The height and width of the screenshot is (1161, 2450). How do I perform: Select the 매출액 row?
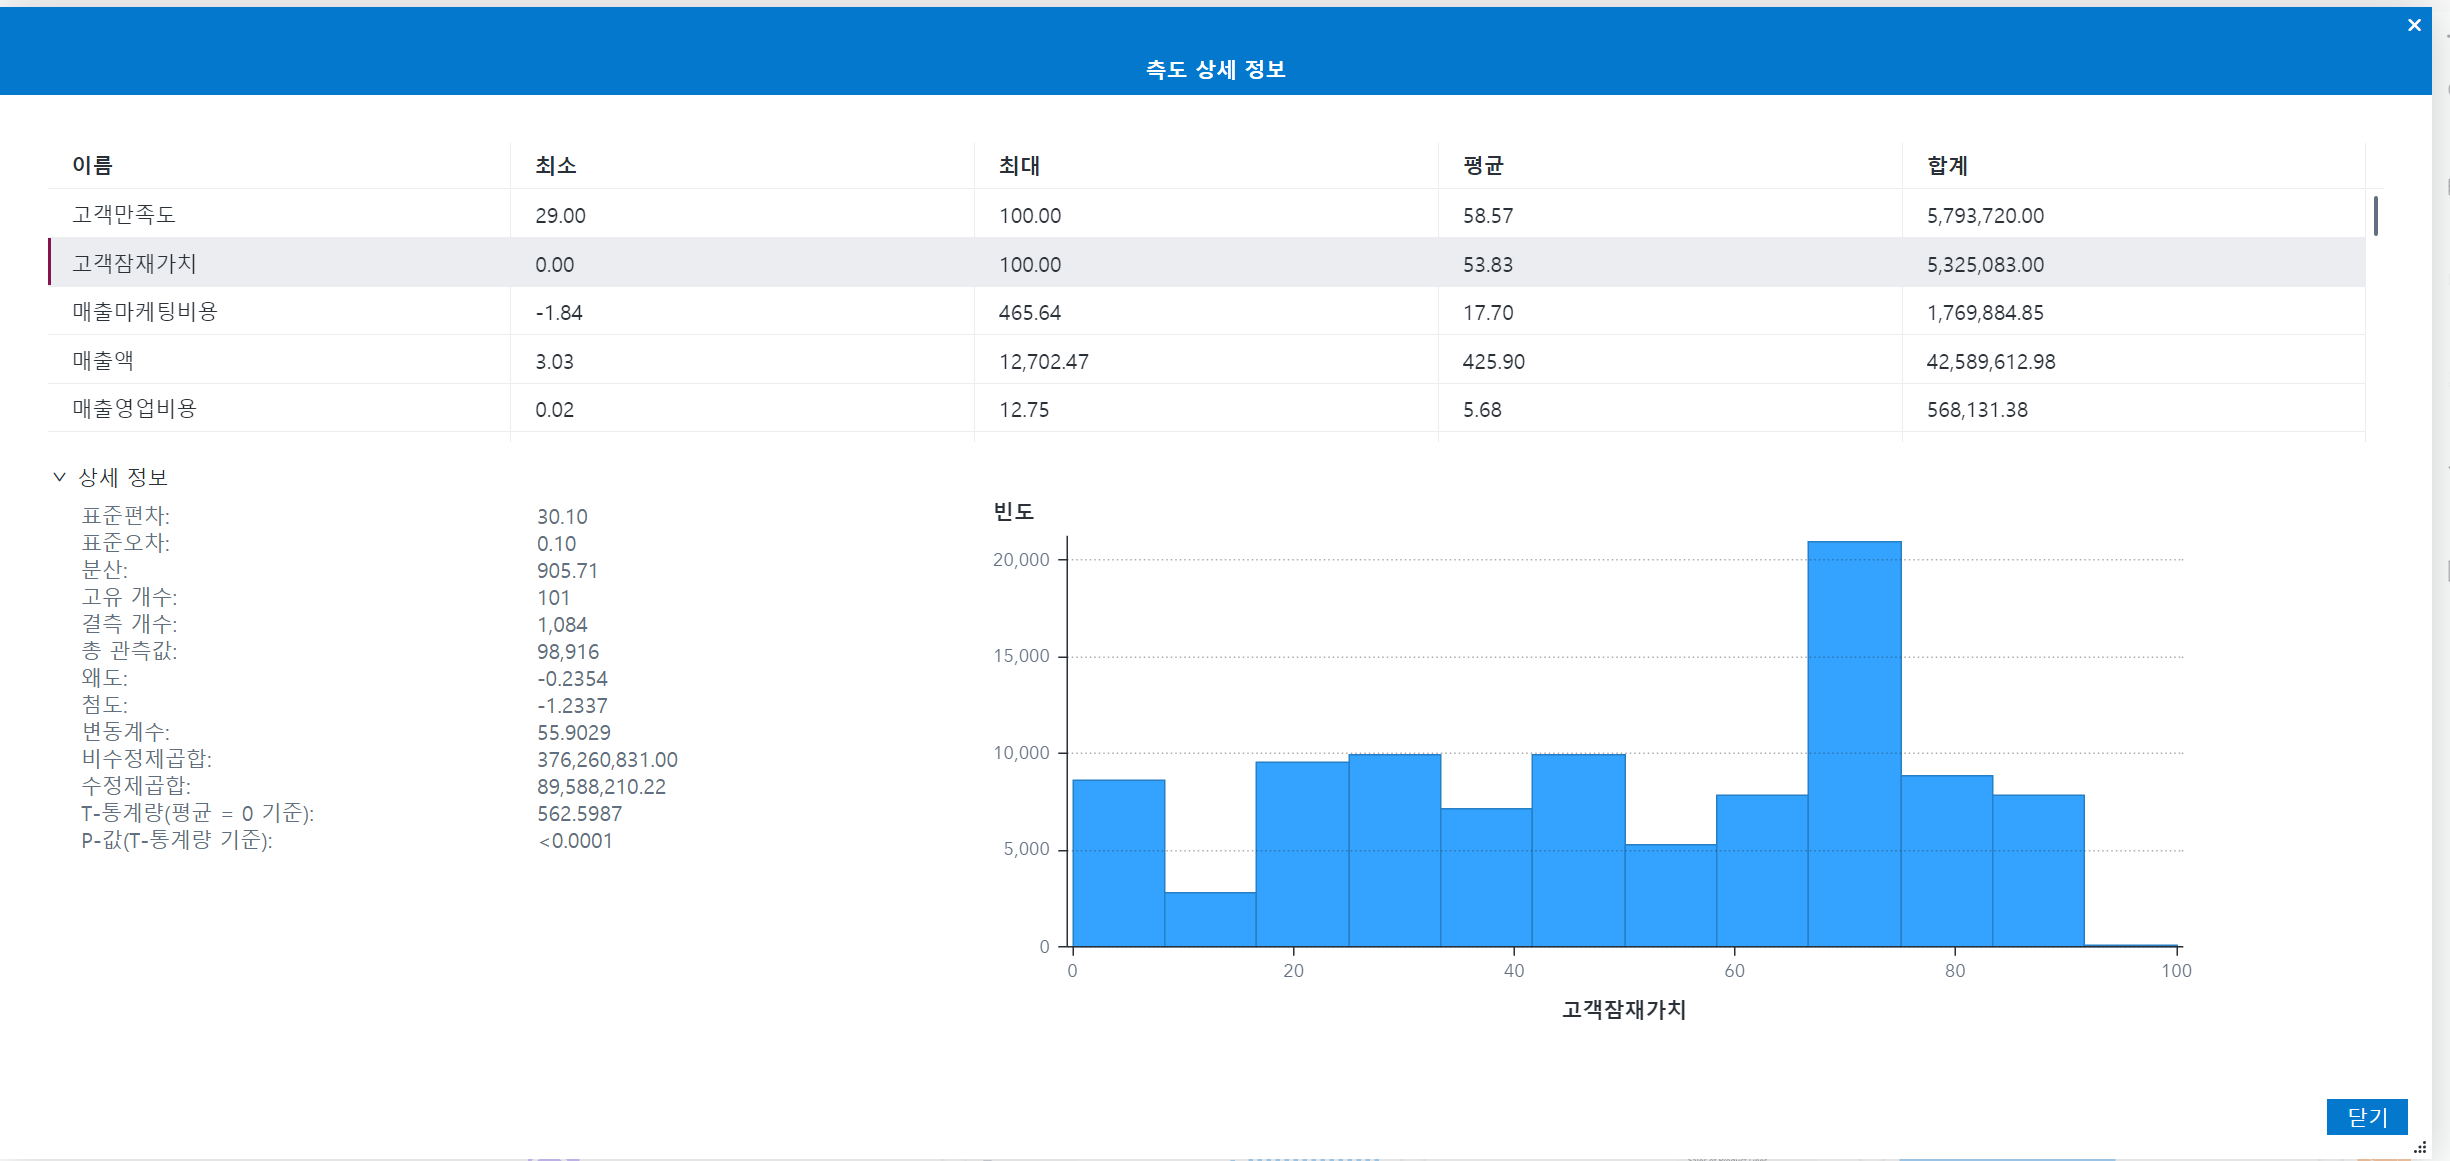pos(103,361)
